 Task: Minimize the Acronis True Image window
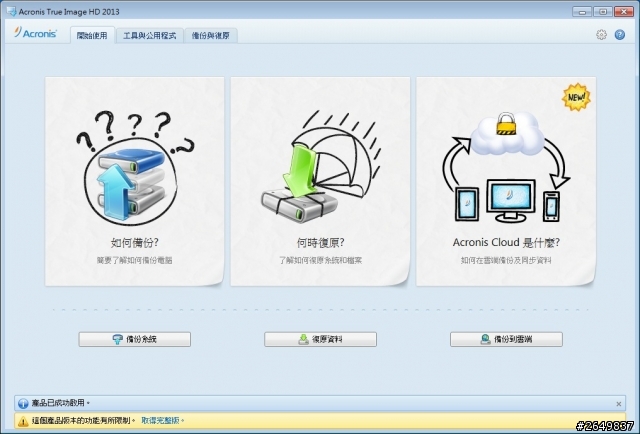coord(582,12)
